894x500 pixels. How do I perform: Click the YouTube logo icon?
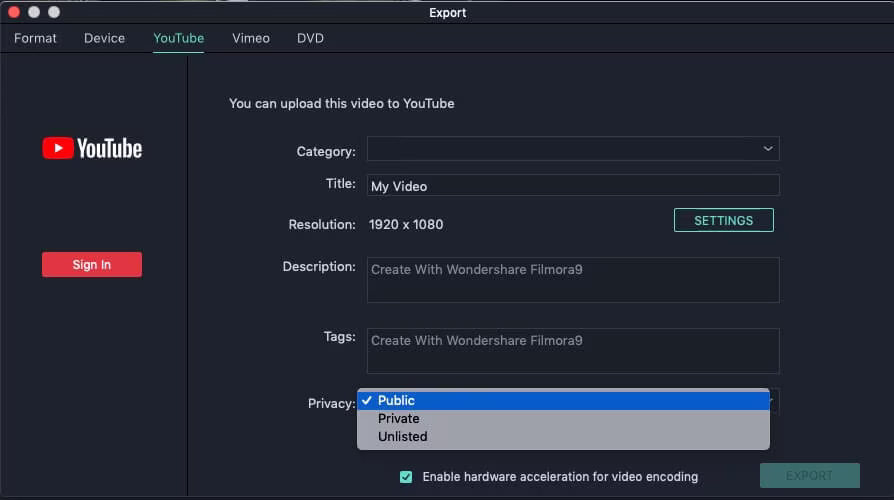point(91,149)
